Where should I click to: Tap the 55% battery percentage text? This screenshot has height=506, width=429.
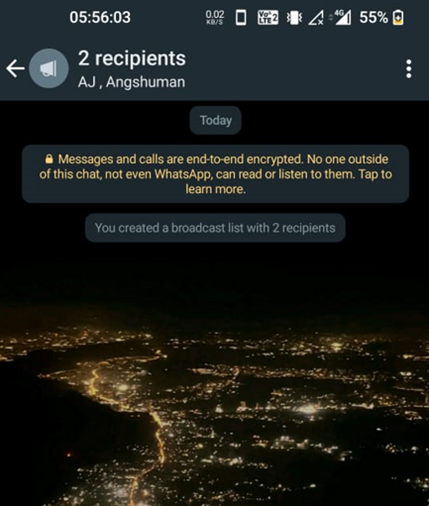374,17
